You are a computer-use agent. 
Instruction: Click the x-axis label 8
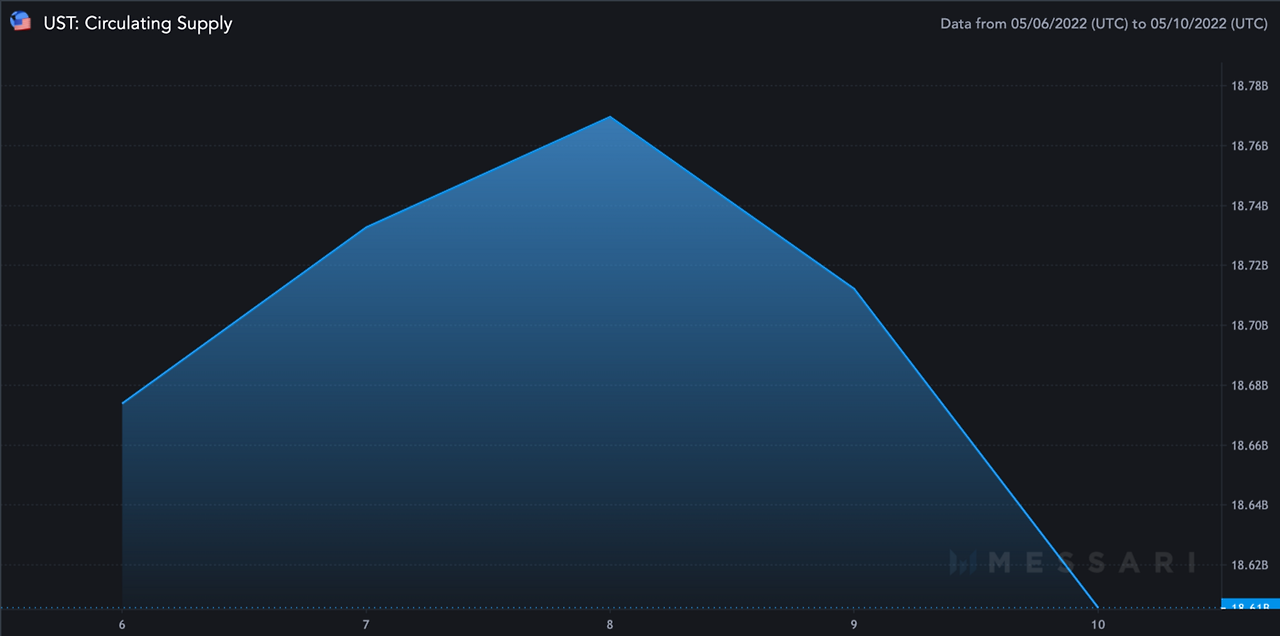(x=610, y=624)
